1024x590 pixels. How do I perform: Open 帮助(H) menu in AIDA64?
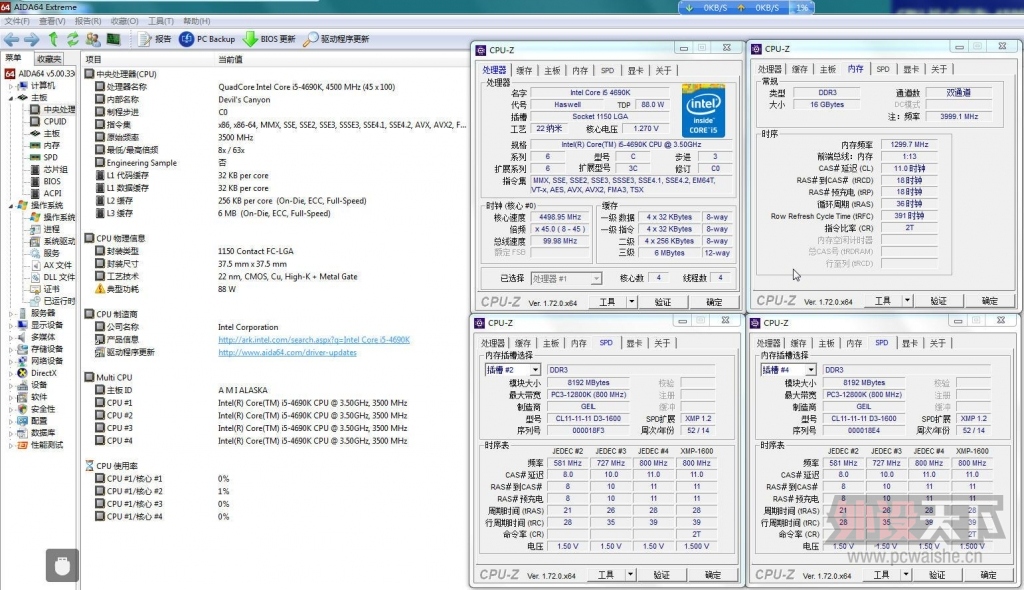click(197, 21)
